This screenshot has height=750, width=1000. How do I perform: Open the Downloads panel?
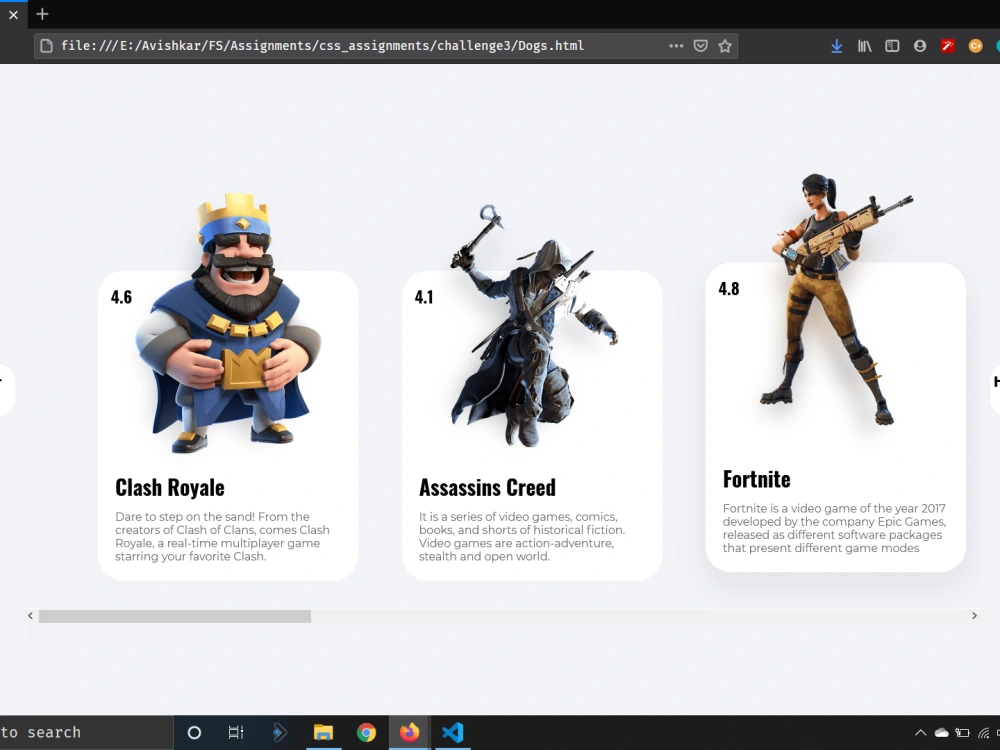pyautogui.click(x=837, y=46)
